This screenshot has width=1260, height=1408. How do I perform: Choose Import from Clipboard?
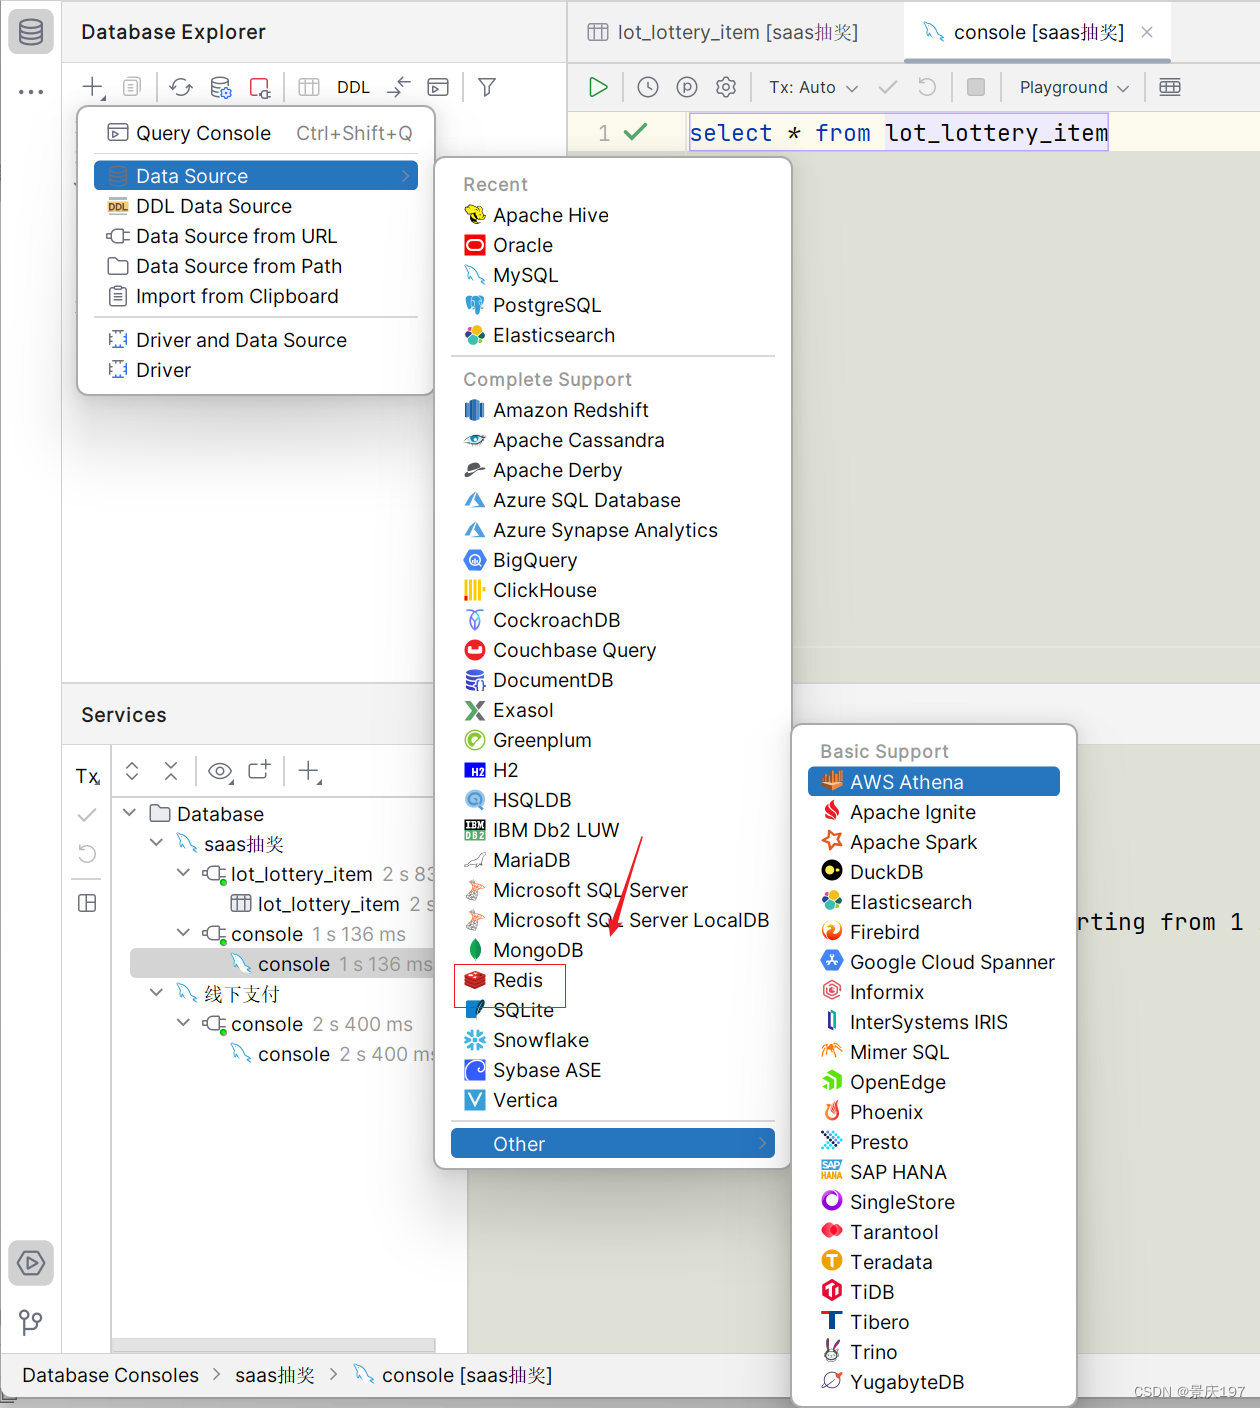(256, 296)
